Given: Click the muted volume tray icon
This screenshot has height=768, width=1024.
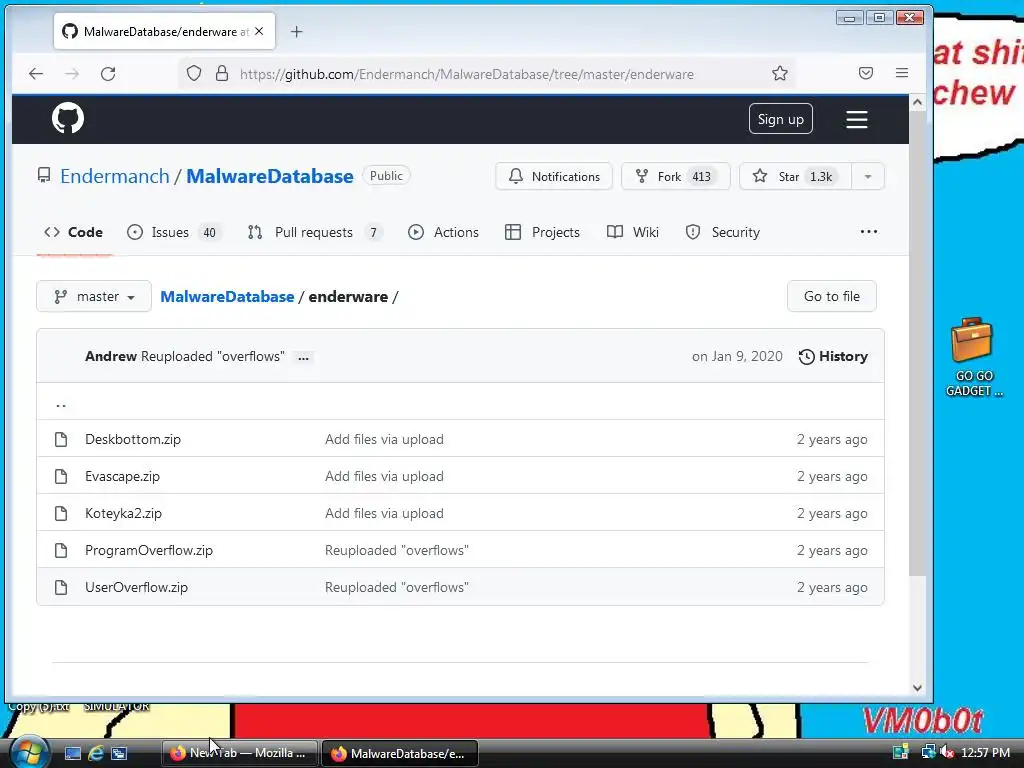Looking at the screenshot, I should pyautogui.click(x=947, y=752).
